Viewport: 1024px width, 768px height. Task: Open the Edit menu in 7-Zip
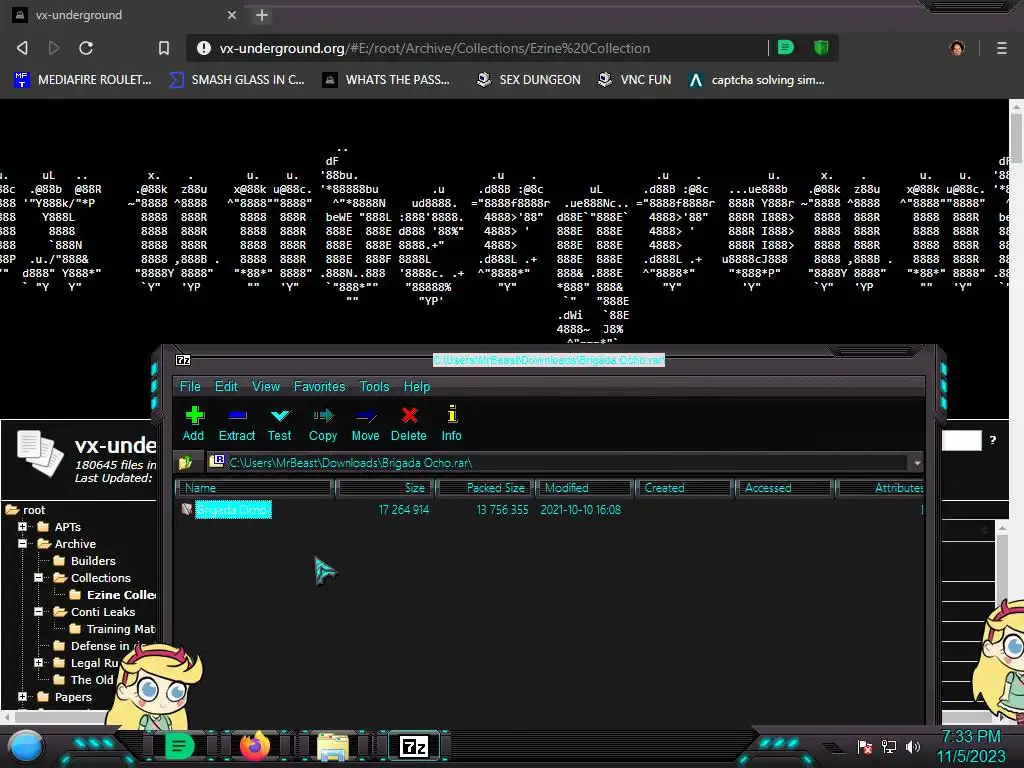226,387
